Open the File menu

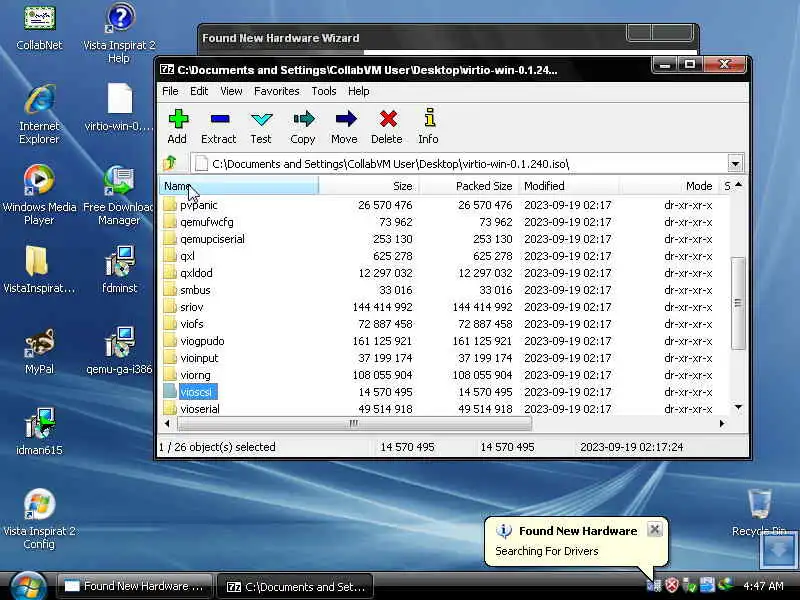[x=170, y=91]
